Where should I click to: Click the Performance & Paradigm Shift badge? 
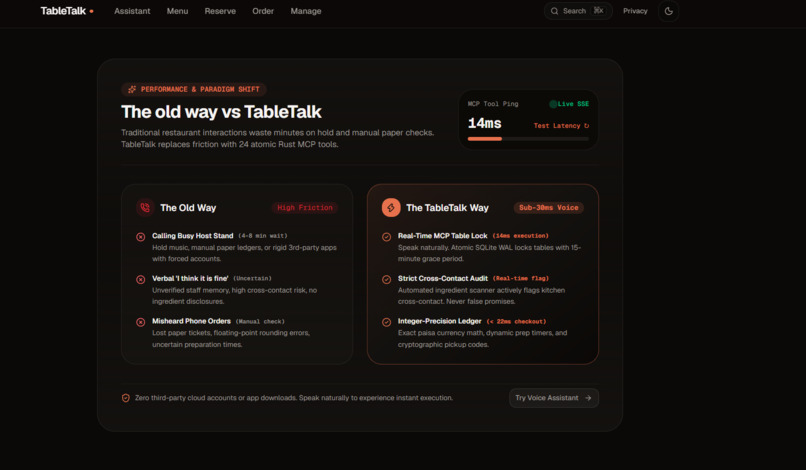pyautogui.click(x=194, y=89)
